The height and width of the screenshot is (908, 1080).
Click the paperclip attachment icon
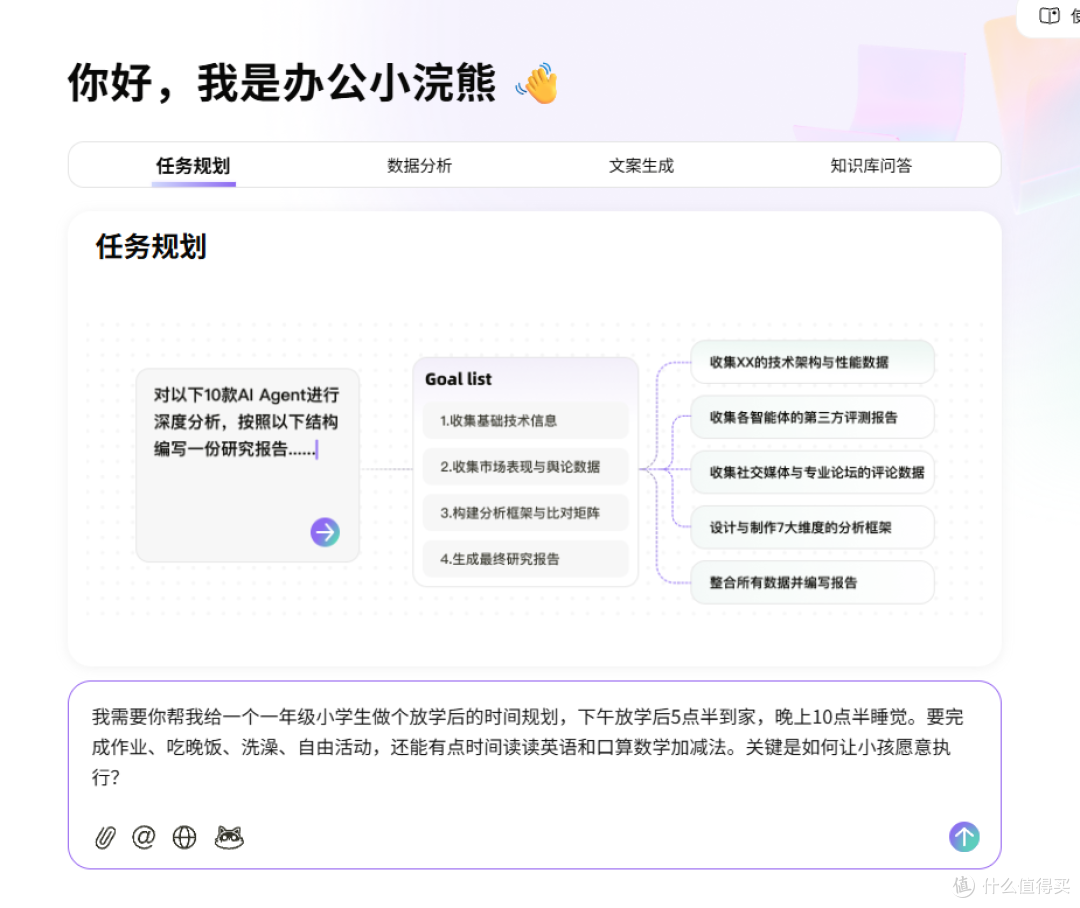point(105,838)
